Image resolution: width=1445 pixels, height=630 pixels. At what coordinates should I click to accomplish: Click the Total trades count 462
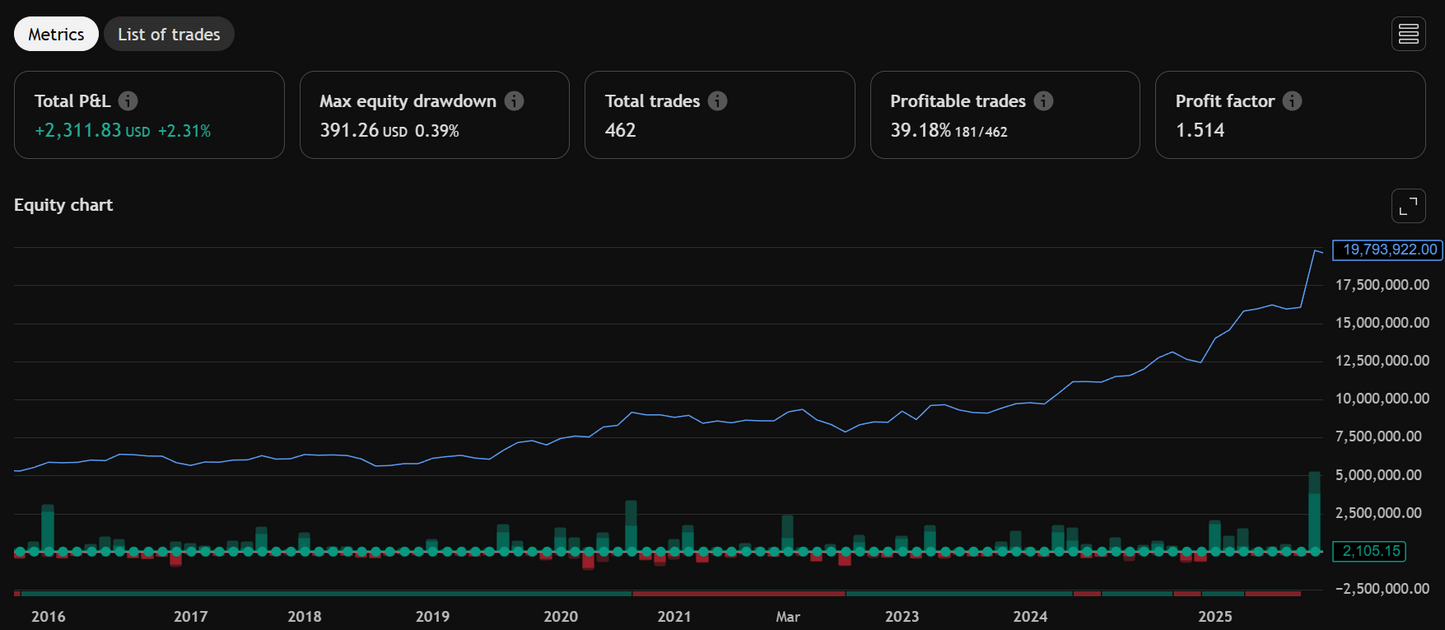point(620,130)
